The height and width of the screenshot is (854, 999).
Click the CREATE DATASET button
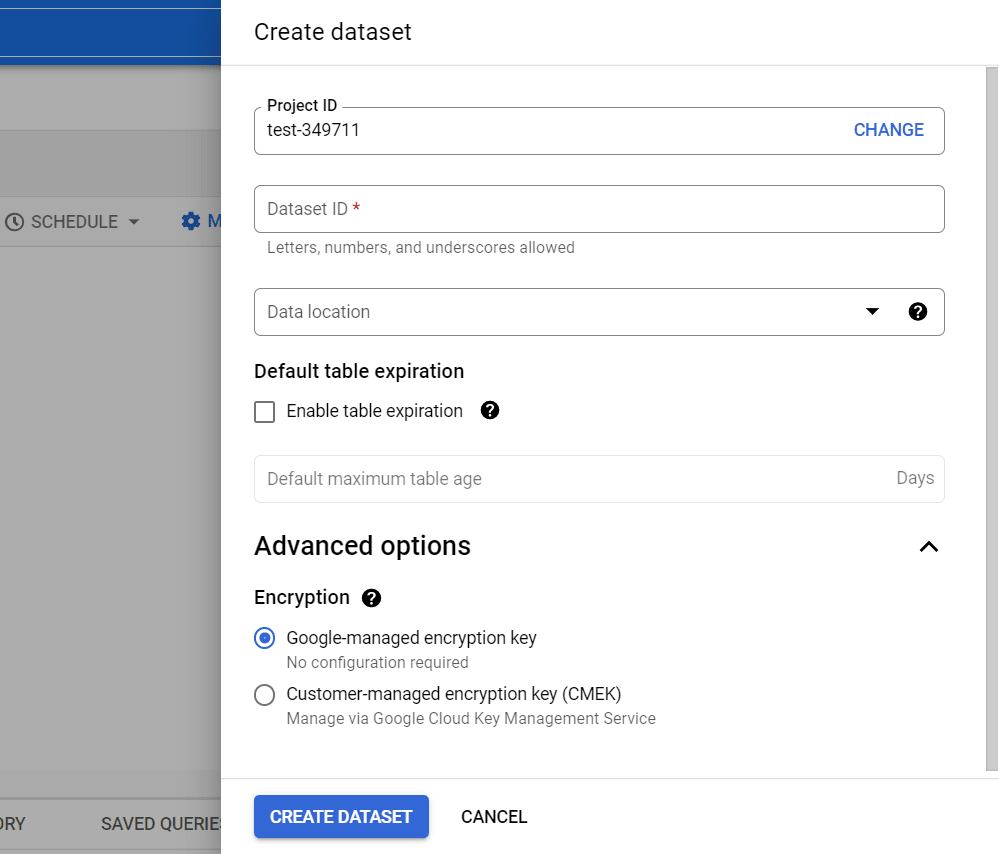341,816
